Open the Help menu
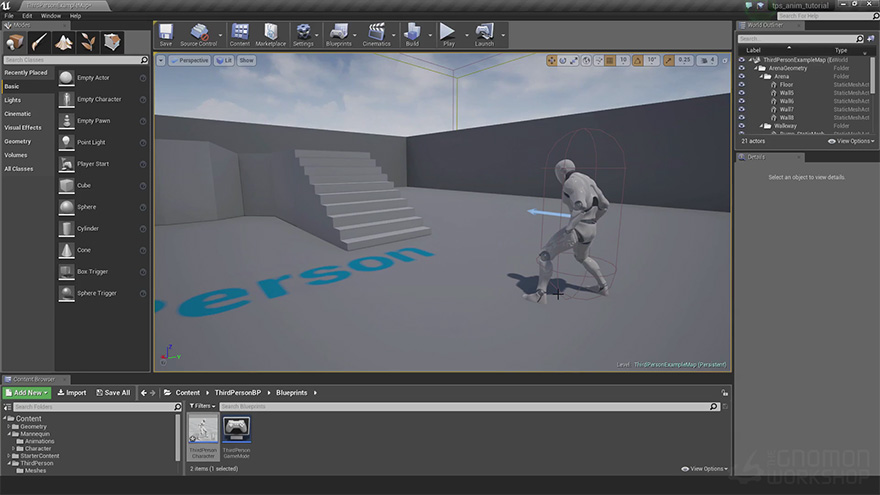Screen dimensions: 880x495 coord(75,16)
